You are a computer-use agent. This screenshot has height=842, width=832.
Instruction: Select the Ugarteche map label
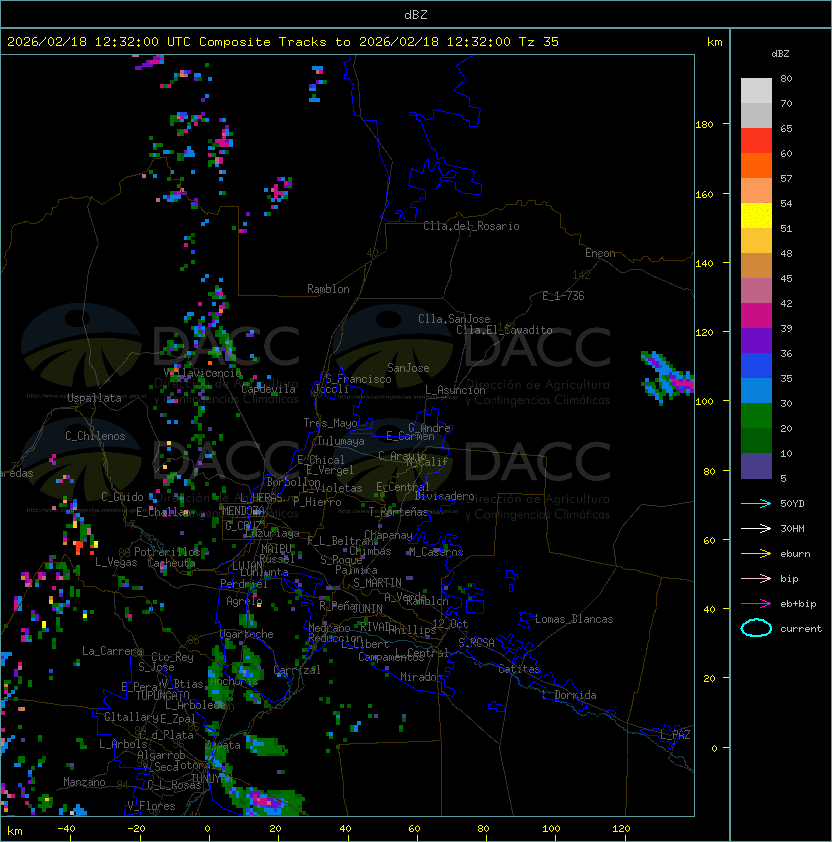(x=247, y=634)
